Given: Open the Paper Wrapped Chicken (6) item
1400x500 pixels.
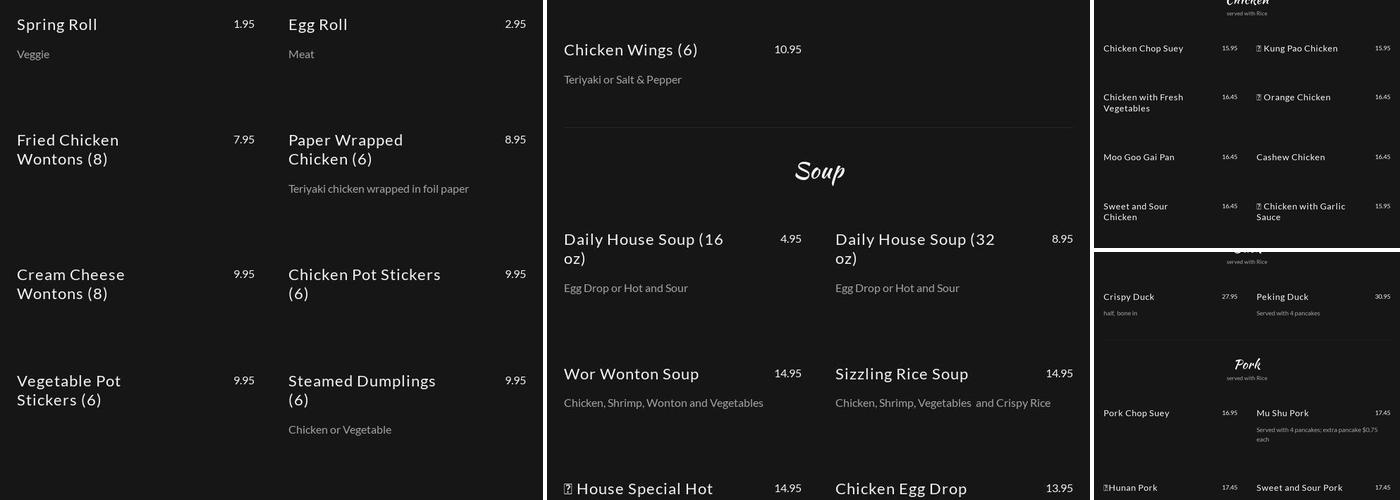Looking at the screenshot, I should [345, 150].
